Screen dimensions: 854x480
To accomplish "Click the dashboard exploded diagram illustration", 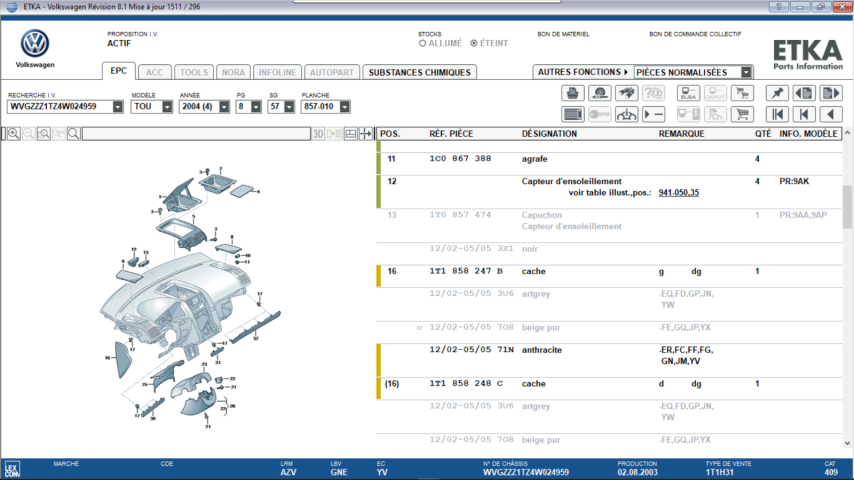I will tap(191, 297).
